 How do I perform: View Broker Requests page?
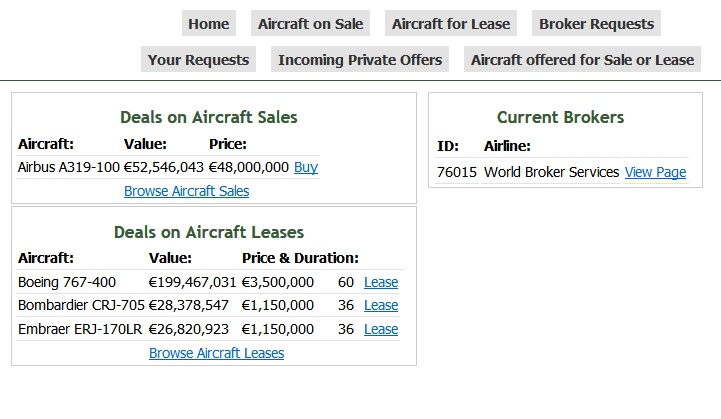pyautogui.click(x=596, y=24)
